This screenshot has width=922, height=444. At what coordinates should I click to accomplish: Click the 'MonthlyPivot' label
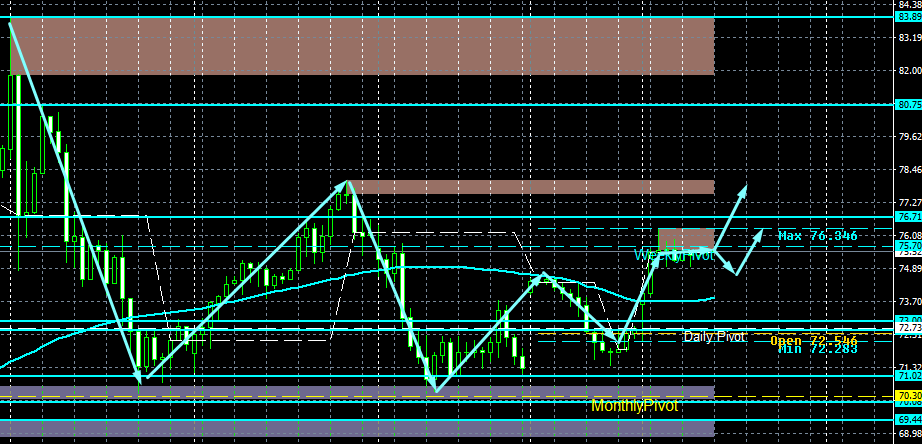[x=634, y=406]
